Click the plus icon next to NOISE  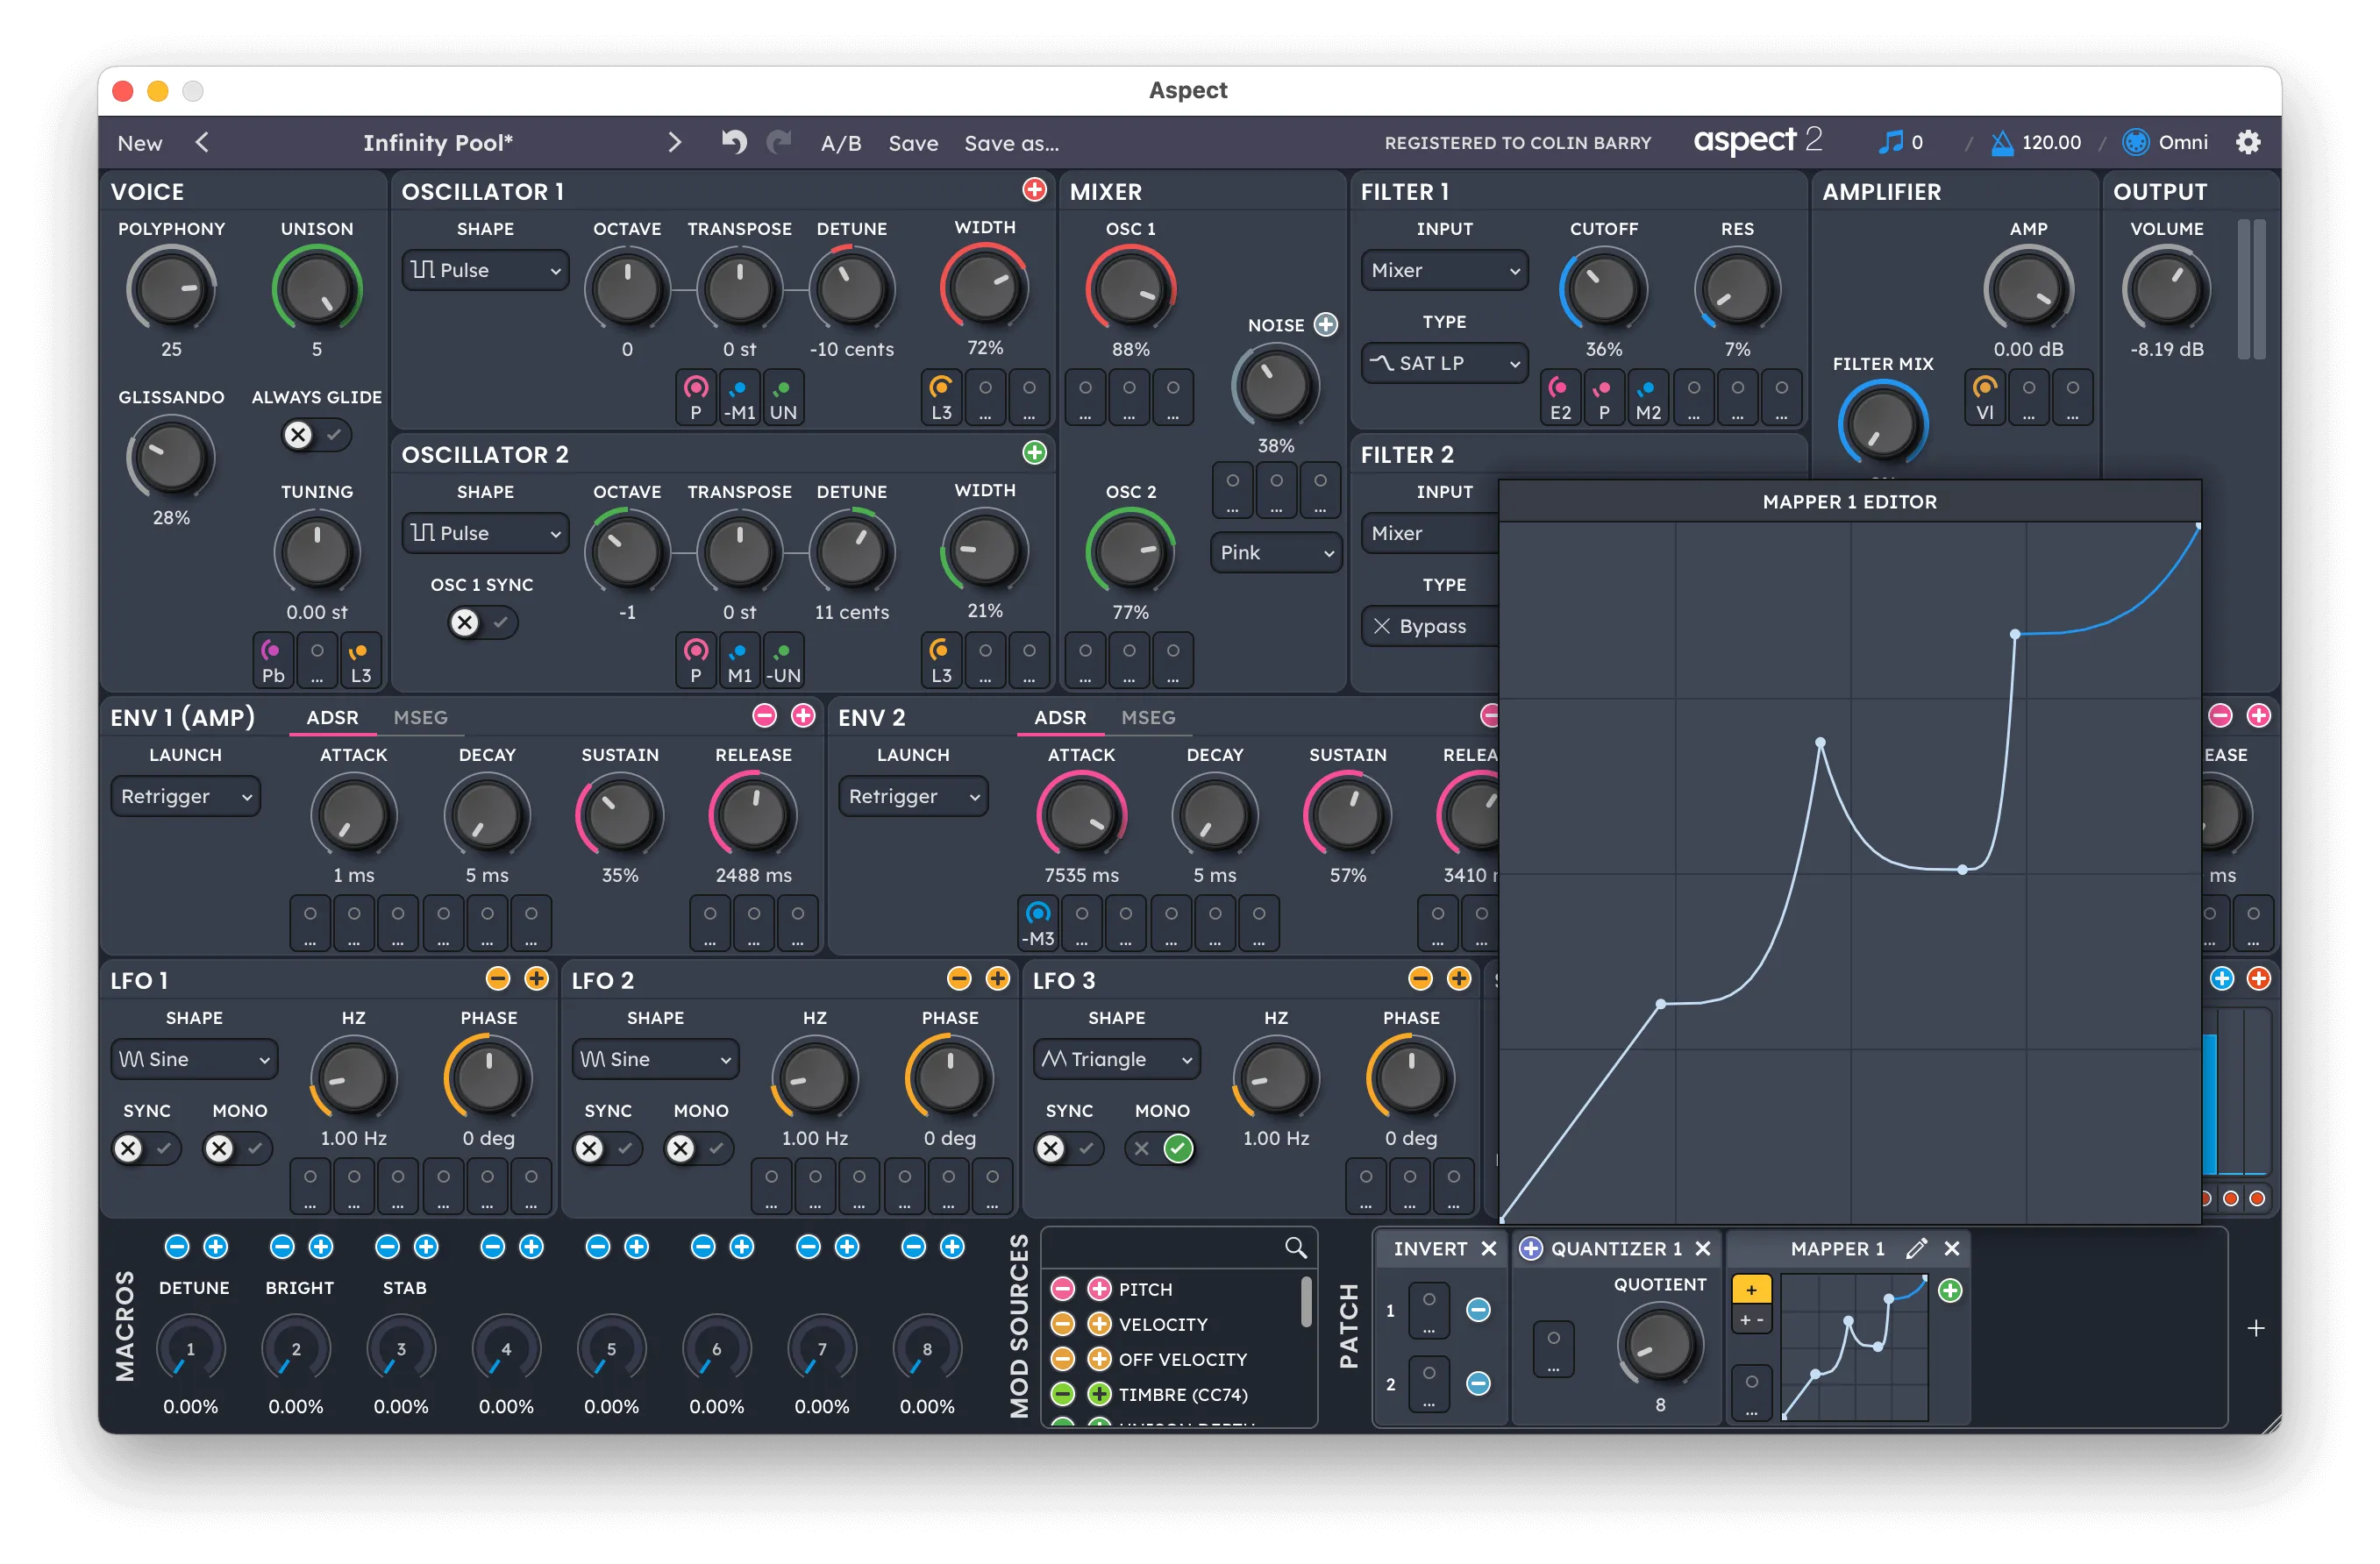pos(1325,324)
